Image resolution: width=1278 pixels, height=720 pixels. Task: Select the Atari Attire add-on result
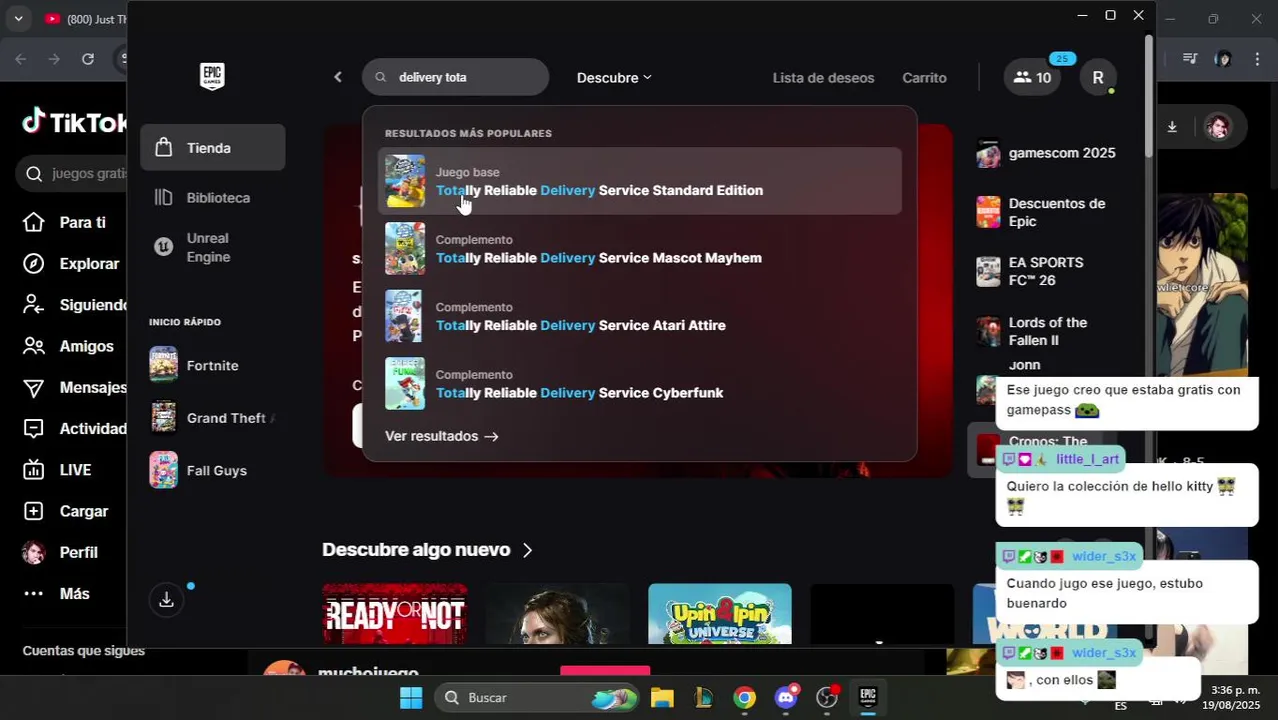pyautogui.click(x=640, y=316)
